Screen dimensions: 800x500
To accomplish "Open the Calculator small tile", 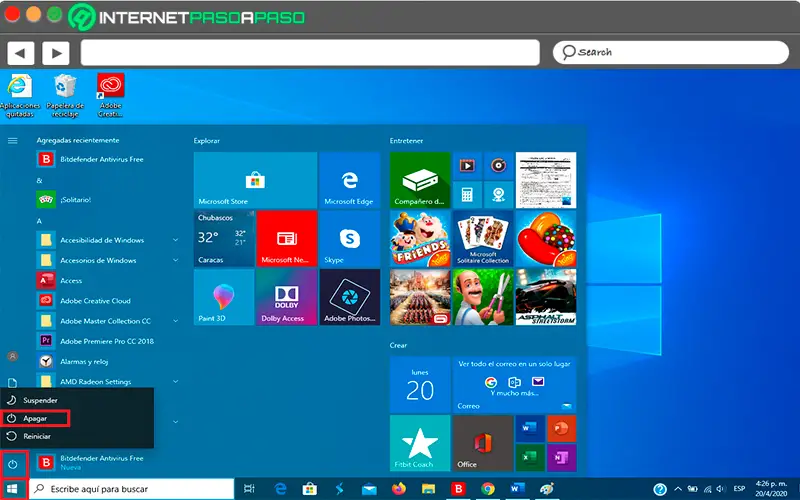I will tap(467, 194).
